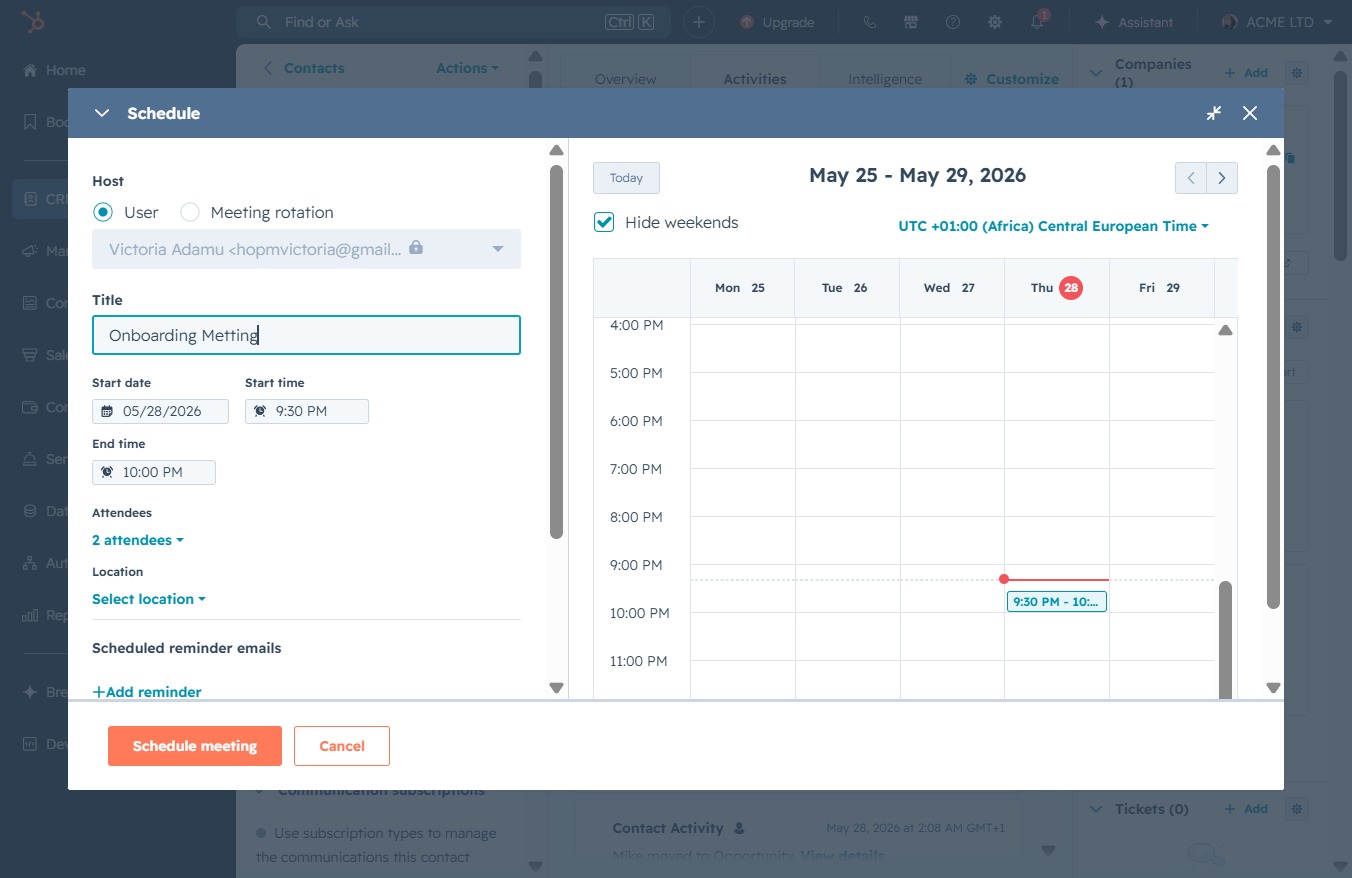Uncheck the Hide weekends checkbox
1352x878 pixels.
[604, 222]
